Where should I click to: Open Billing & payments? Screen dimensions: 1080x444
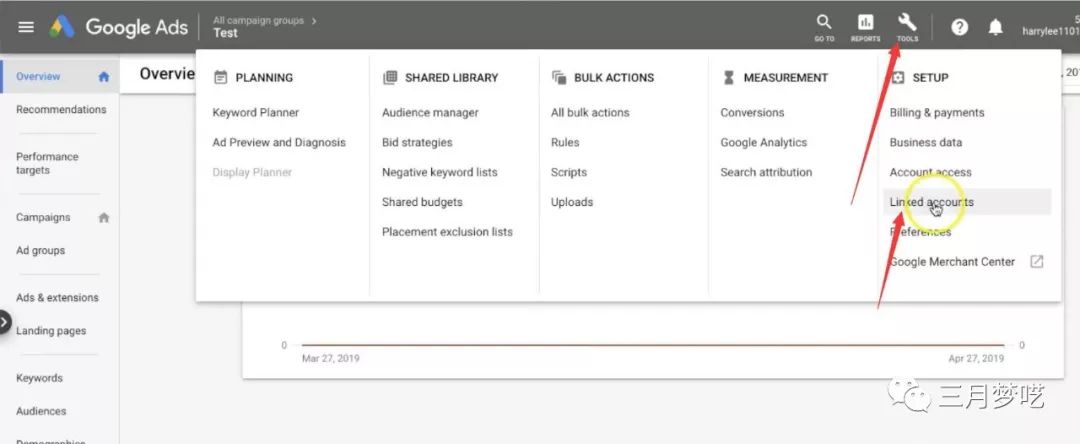[x=937, y=113]
